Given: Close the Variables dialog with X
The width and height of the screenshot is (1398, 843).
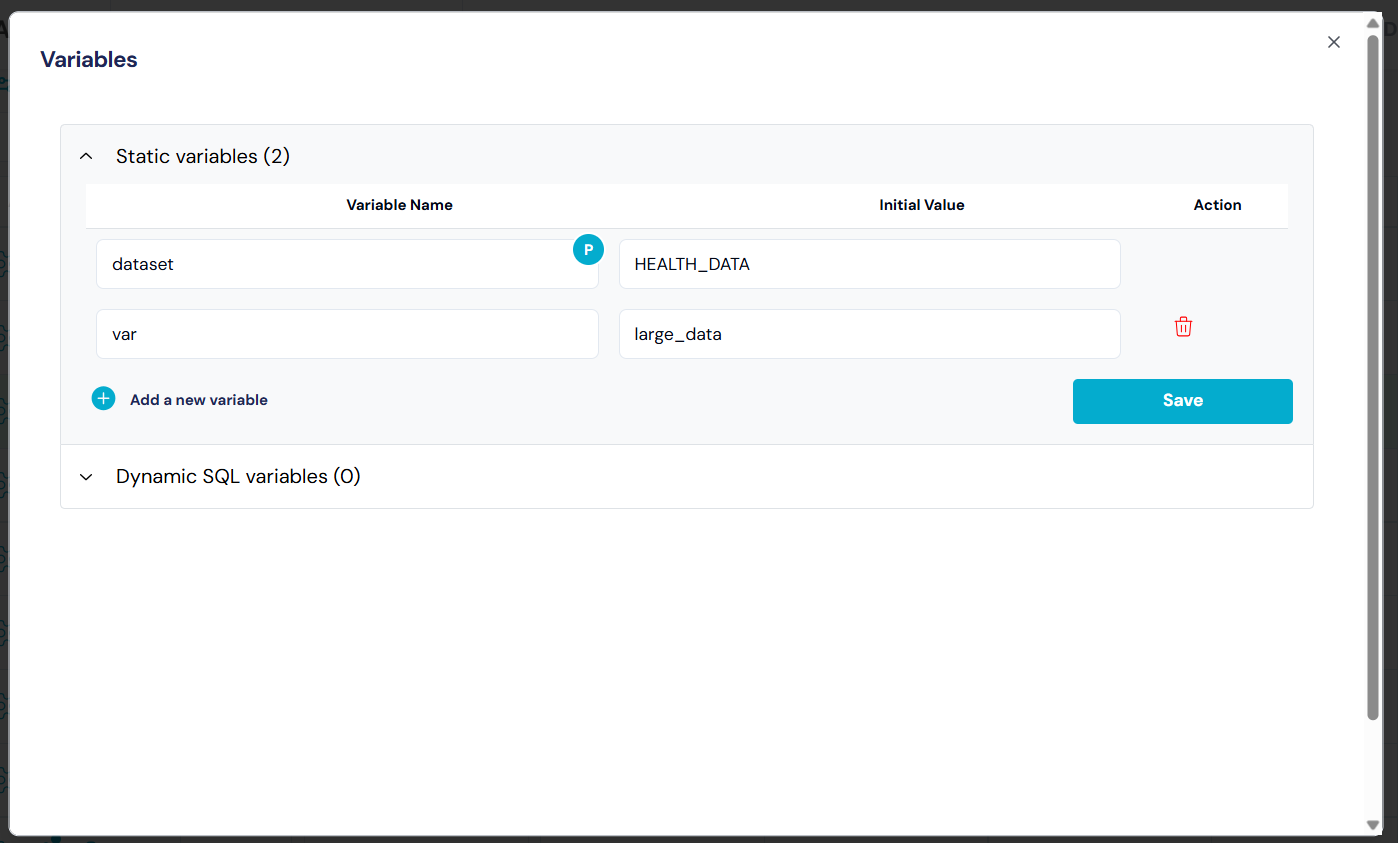Looking at the screenshot, I should click(x=1333, y=42).
